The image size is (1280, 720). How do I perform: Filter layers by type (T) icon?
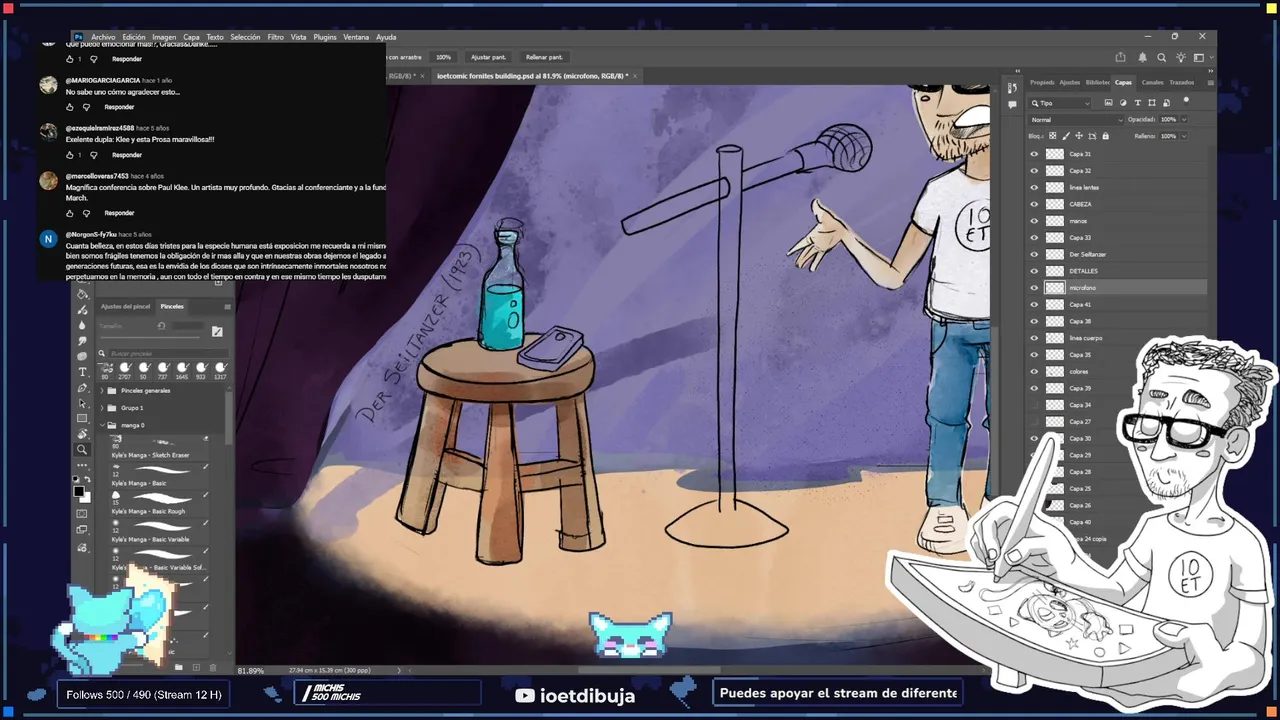[1137, 103]
